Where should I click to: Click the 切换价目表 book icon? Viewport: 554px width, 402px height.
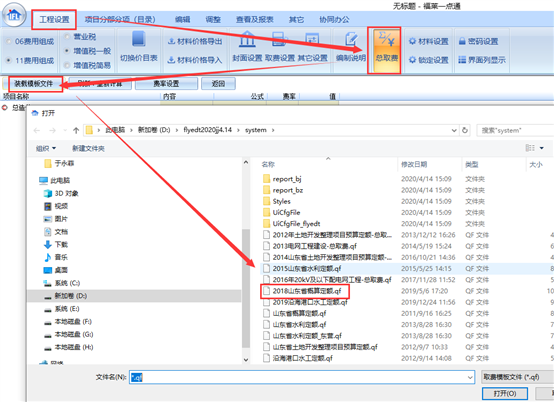point(139,39)
